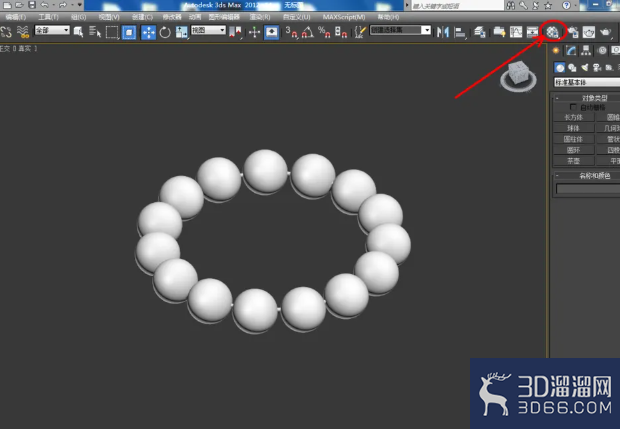The width and height of the screenshot is (620, 429).
Task: Toggle the Angle Snap icon
Action: (x=308, y=32)
